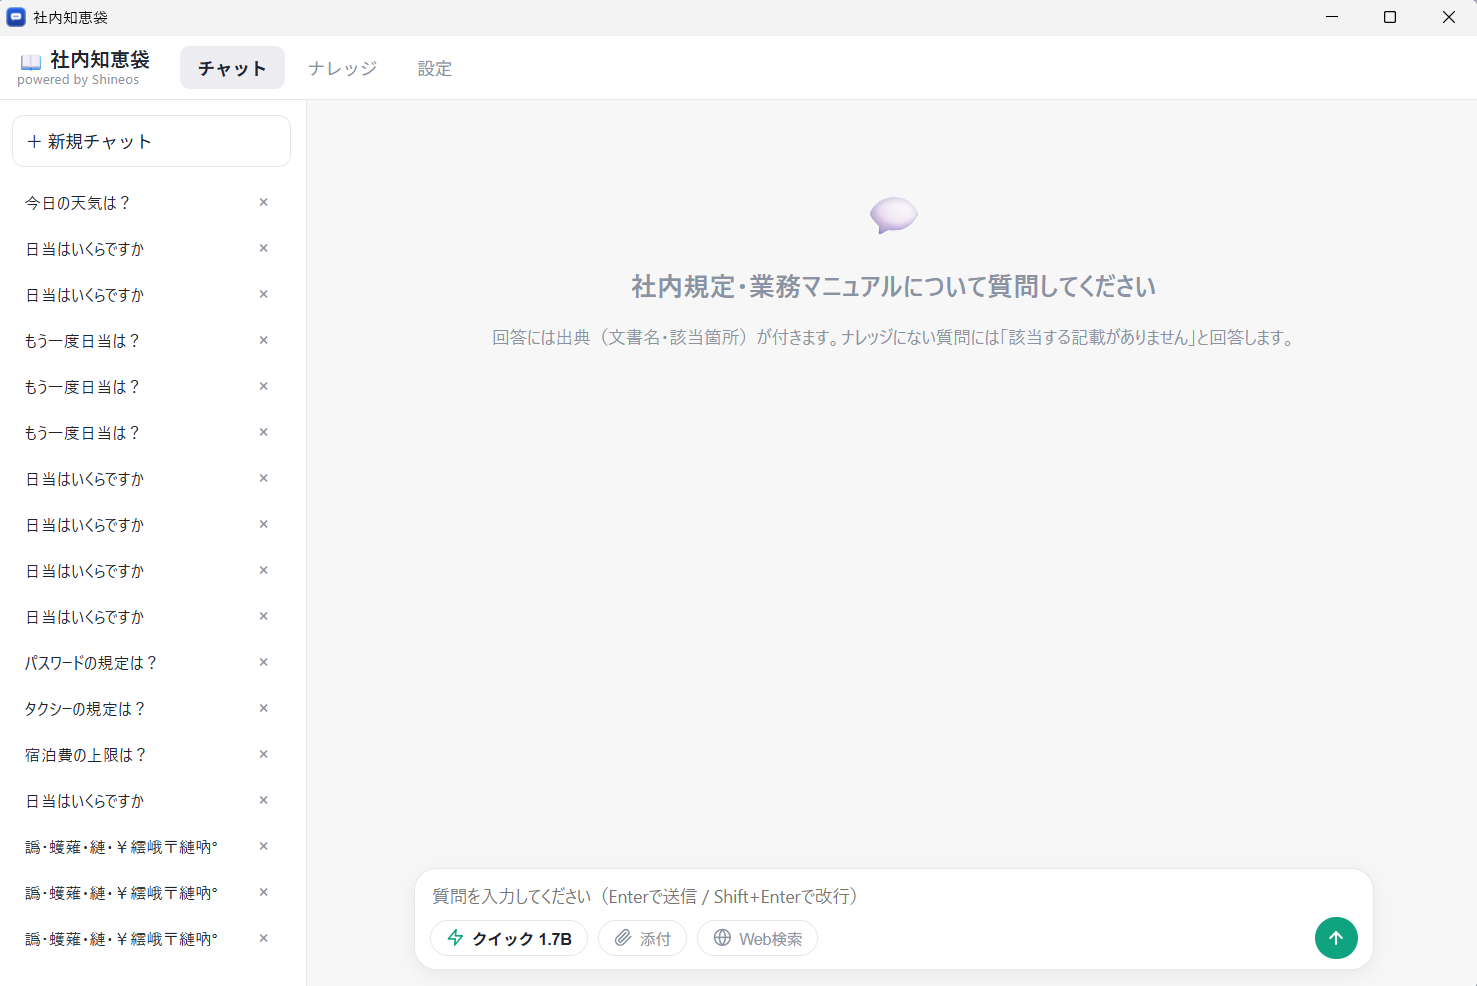Select the 宿泊費の上限は？ conversation

pyautogui.click(x=151, y=755)
